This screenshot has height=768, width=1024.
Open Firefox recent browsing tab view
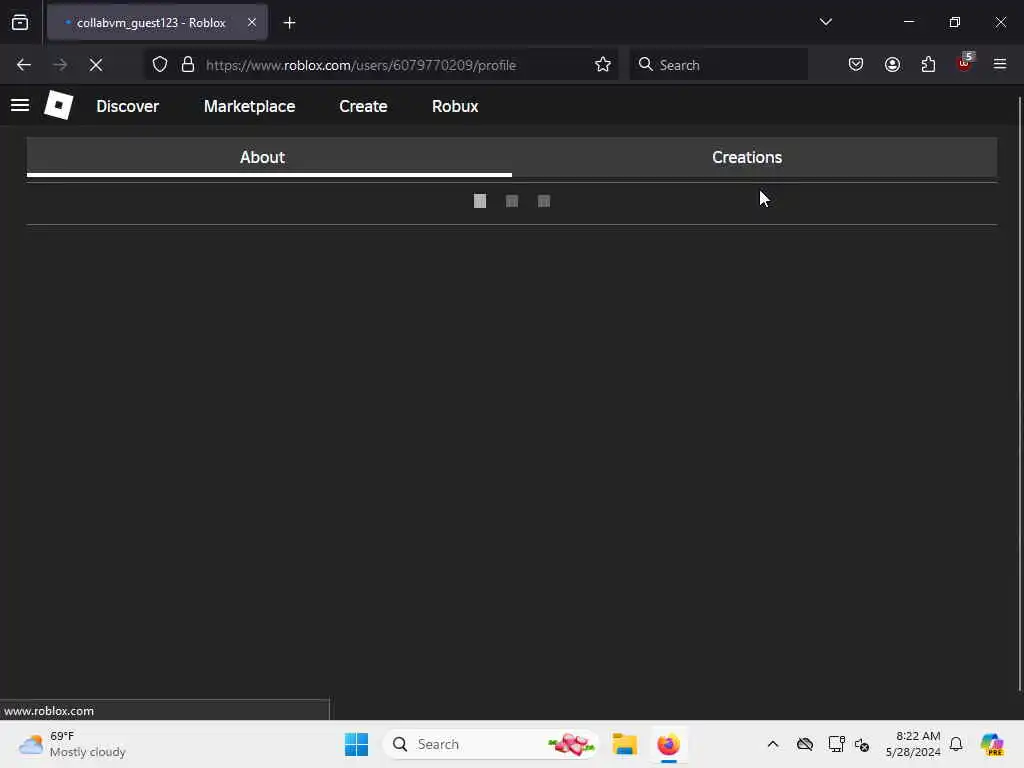click(x=20, y=22)
